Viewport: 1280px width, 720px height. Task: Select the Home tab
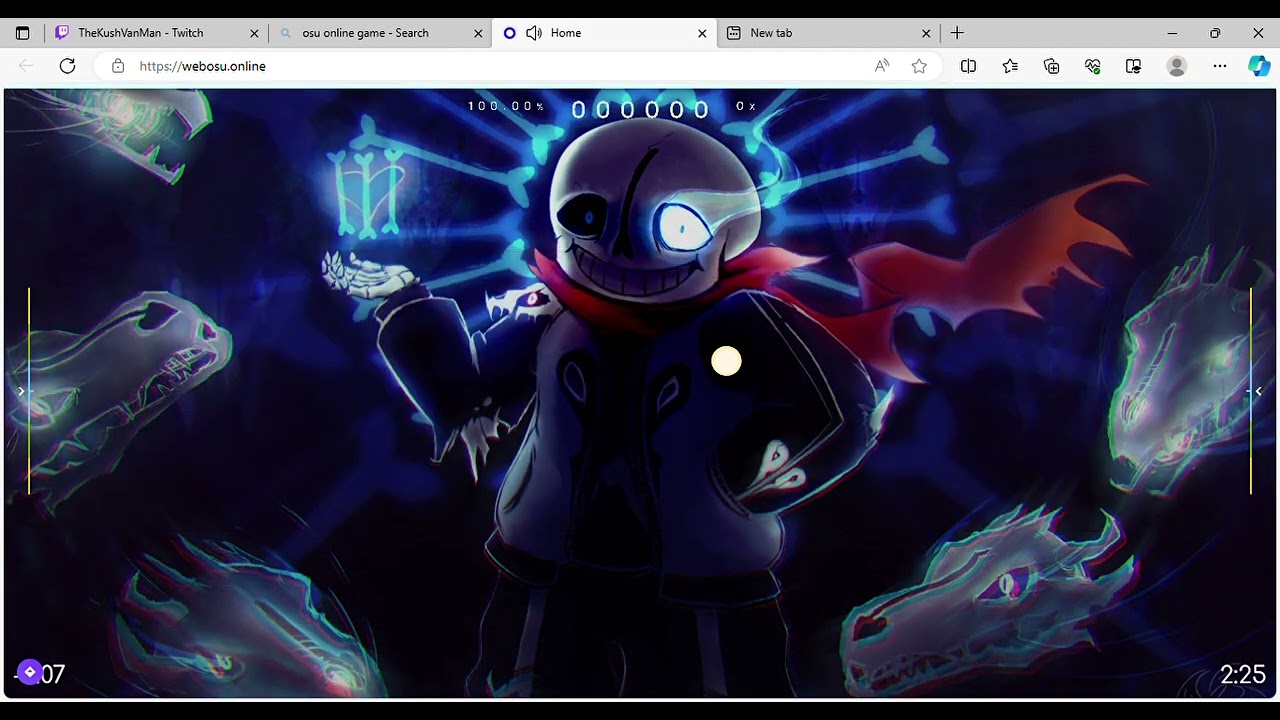coord(605,33)
